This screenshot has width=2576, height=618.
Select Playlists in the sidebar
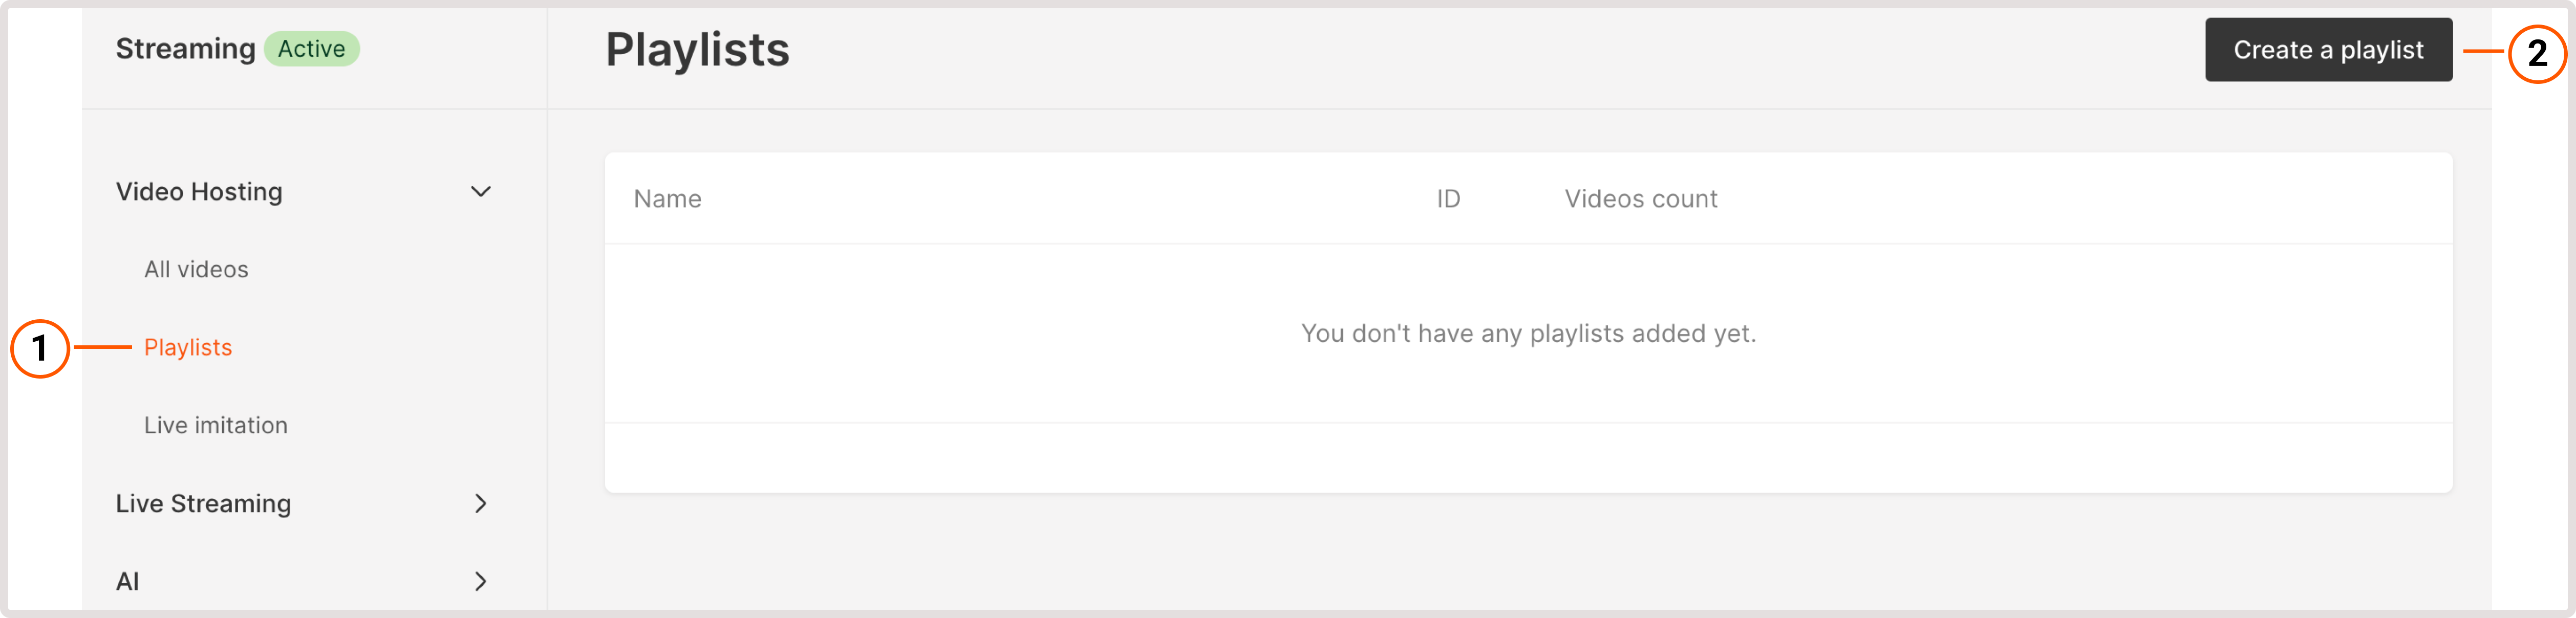point(188,347)
